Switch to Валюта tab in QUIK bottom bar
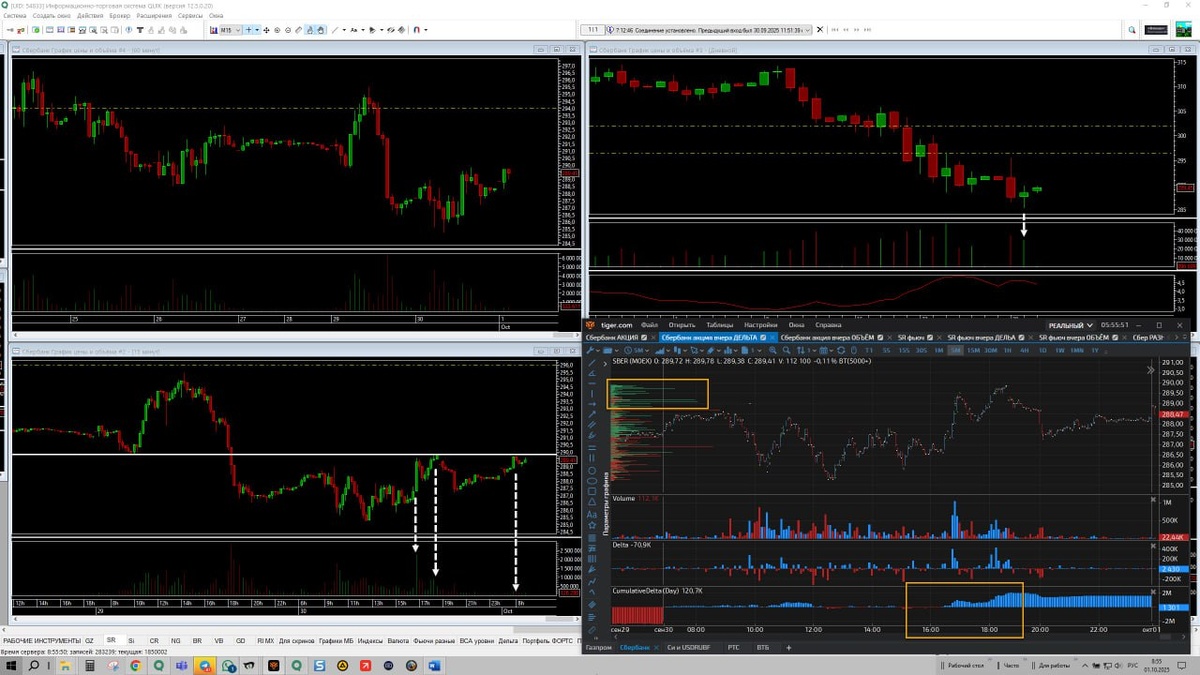 click(x=398, y=640)
